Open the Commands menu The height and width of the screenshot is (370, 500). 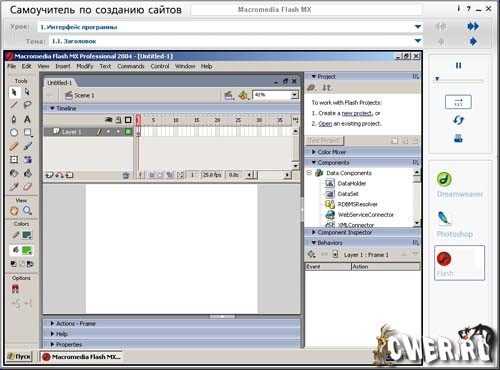pos(131,66)
